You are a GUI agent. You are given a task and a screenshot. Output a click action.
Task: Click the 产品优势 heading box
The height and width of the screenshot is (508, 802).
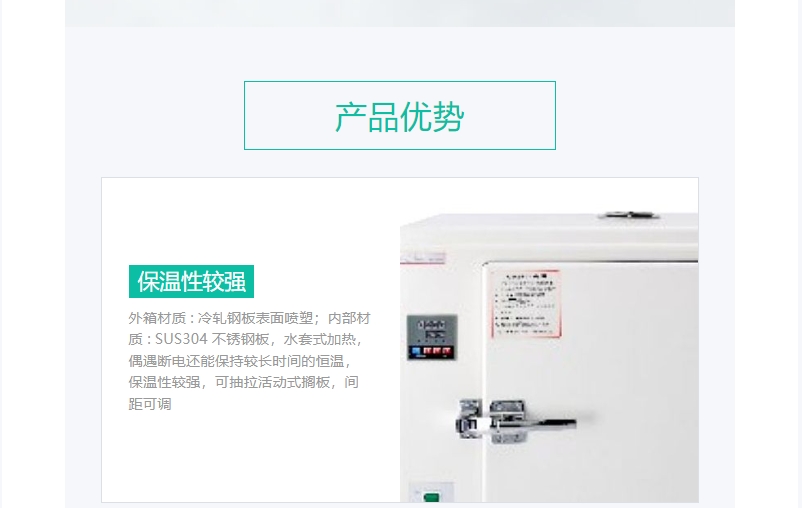(399, 116)
